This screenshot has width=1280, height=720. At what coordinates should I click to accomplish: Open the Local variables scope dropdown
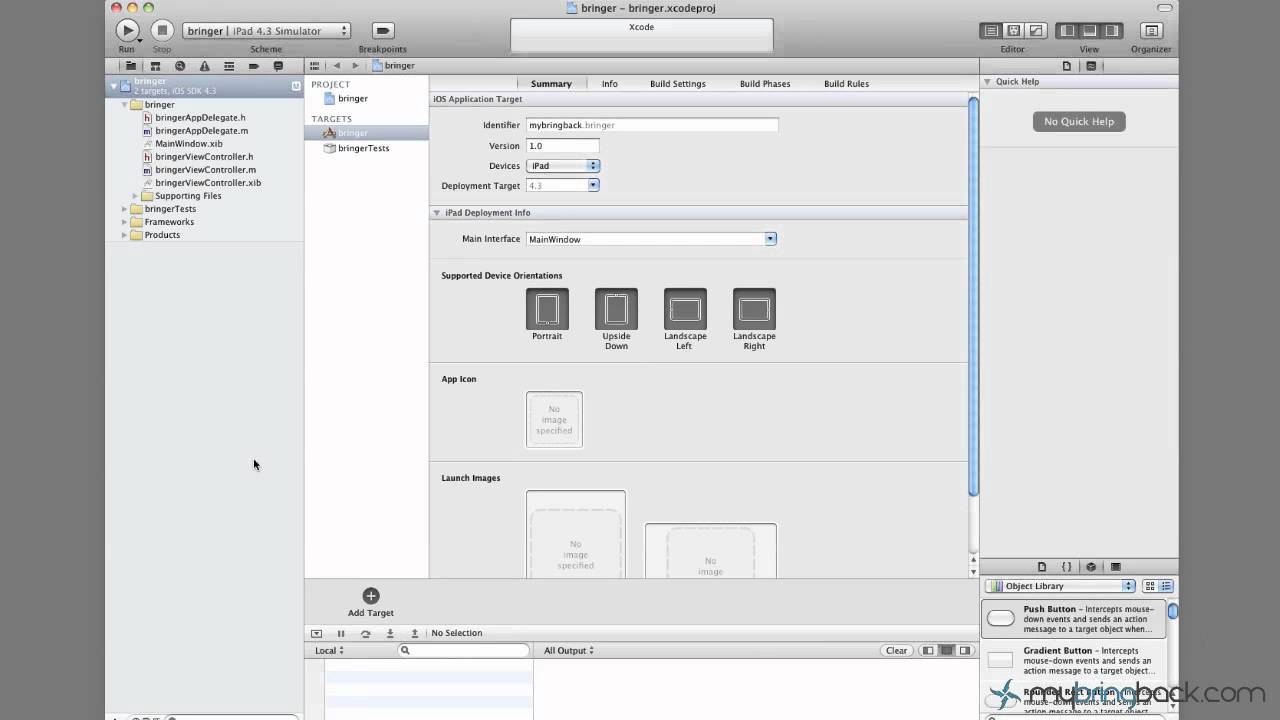[x=329, y=650]
